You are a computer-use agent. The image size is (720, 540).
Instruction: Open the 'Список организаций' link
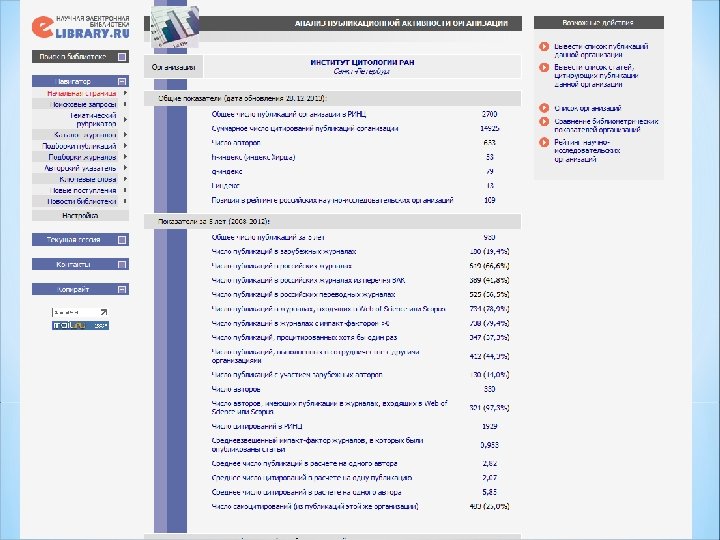(x=588, y=108)
